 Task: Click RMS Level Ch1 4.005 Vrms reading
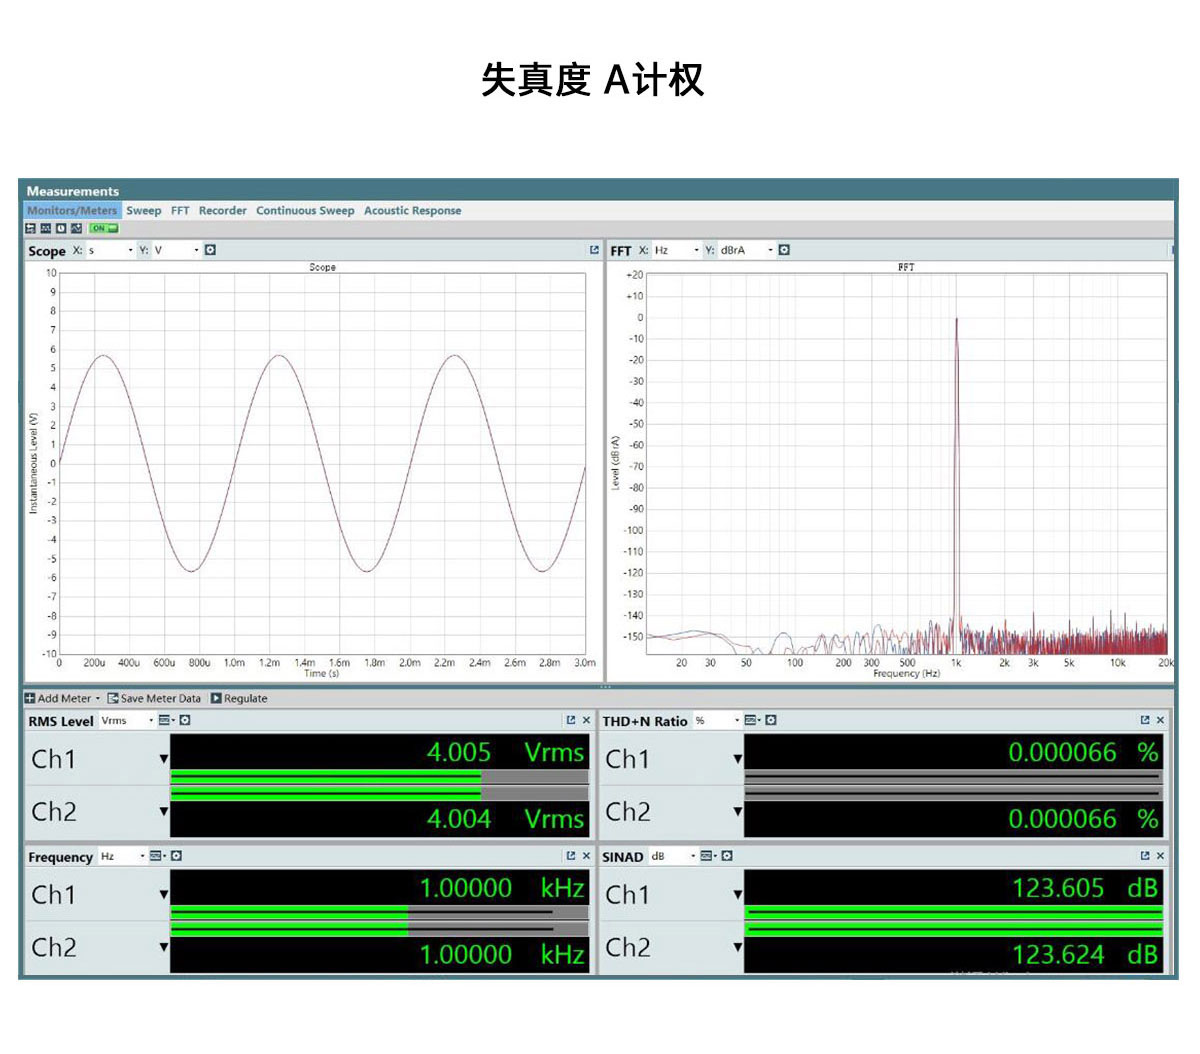pos(505,752)
